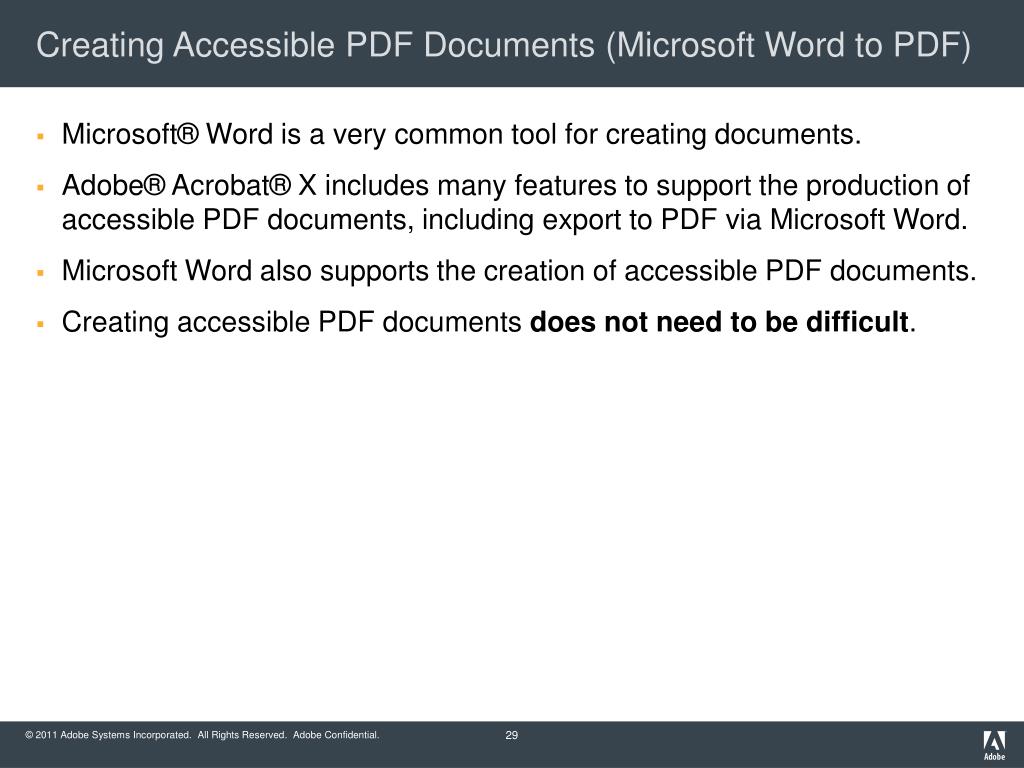Click the bullet 'Microsoft® Word is a very common tool'

(x=461, y=135)
